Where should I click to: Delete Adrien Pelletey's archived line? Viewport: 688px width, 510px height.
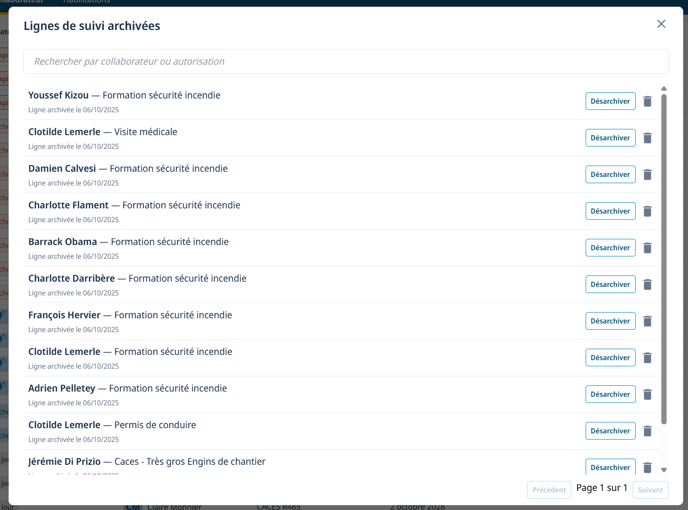(647, 394)
